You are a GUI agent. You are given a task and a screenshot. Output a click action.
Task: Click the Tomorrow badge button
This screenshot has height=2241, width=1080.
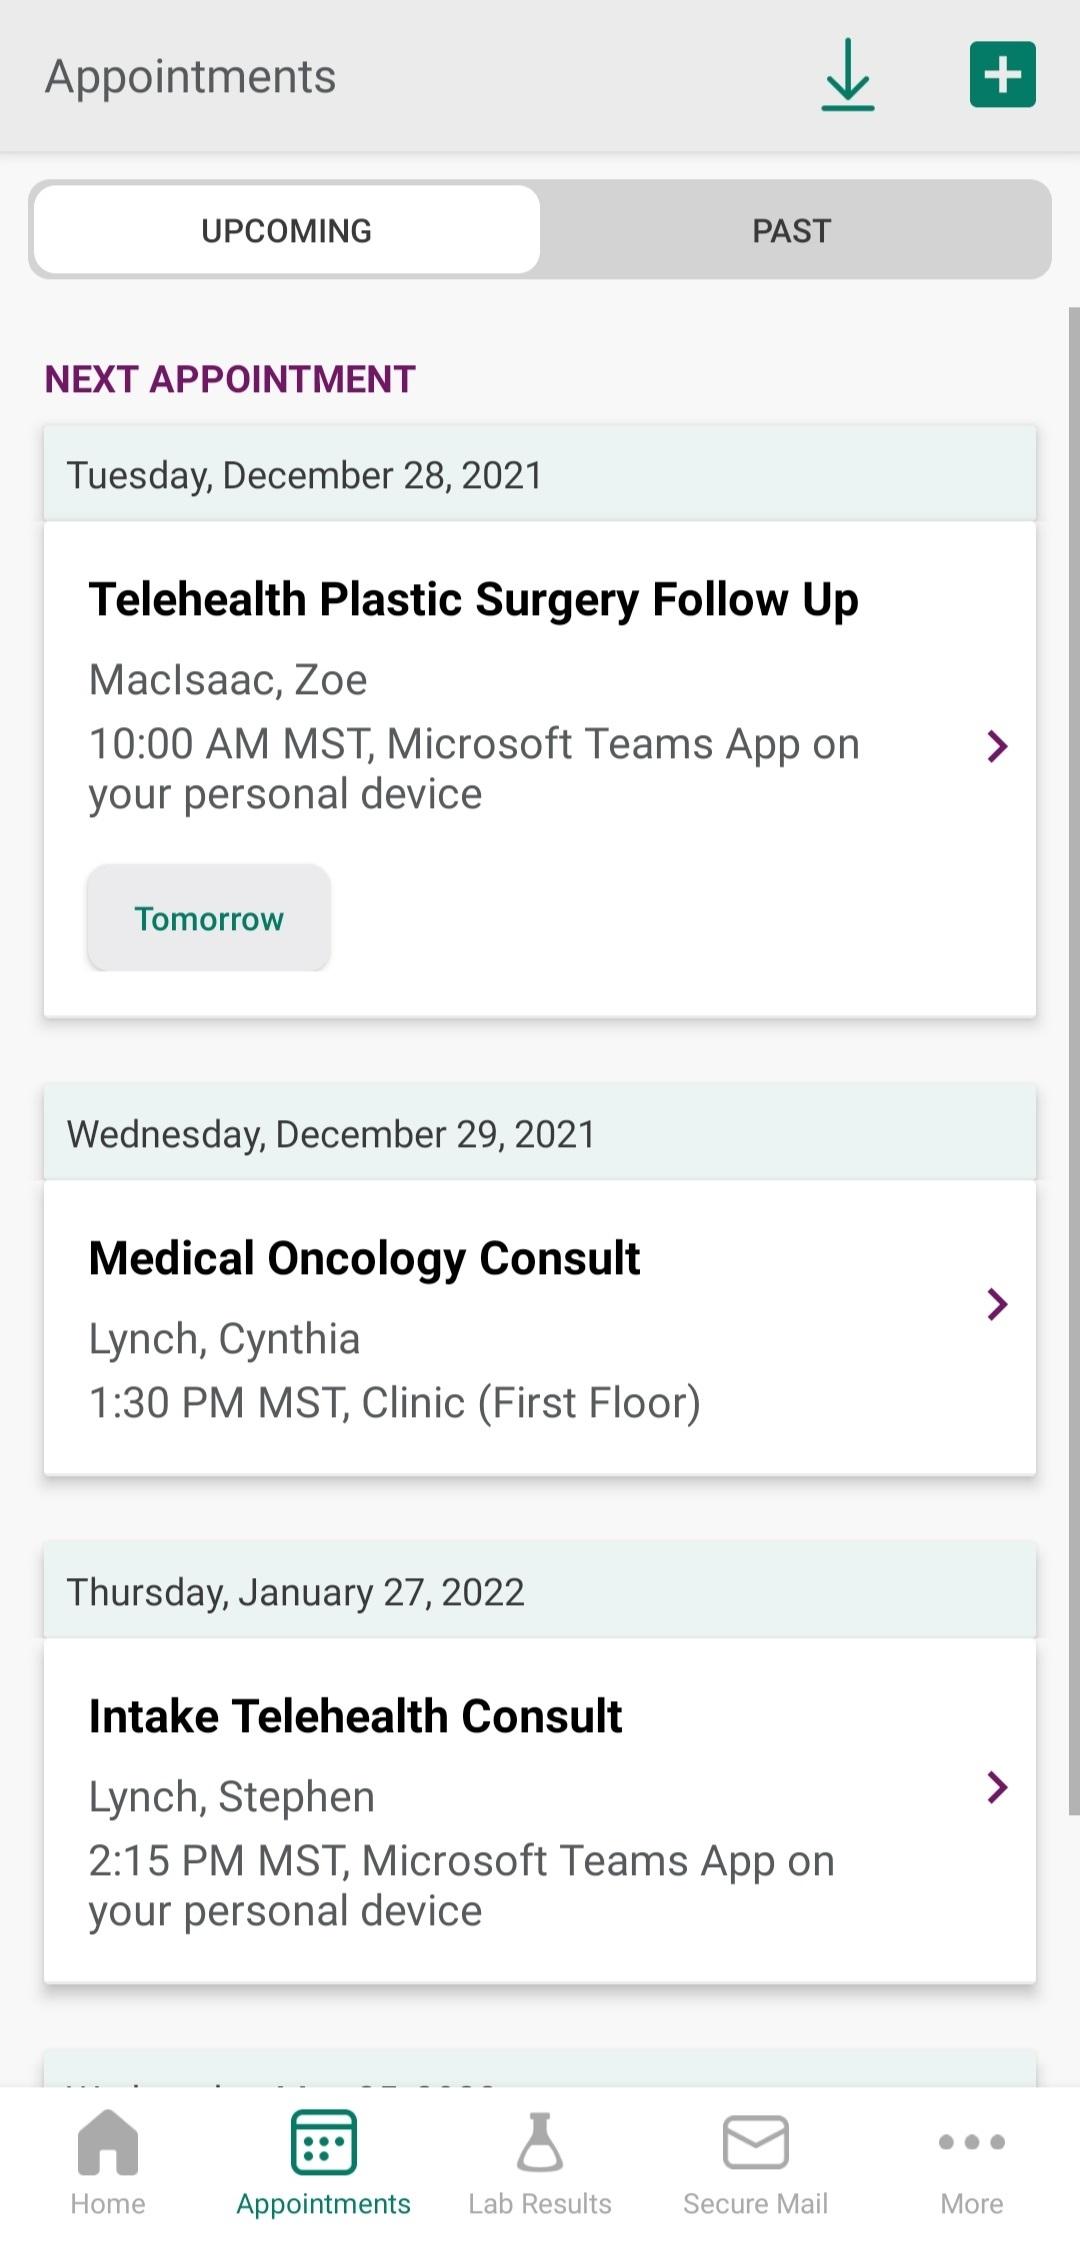coord(209,918)
